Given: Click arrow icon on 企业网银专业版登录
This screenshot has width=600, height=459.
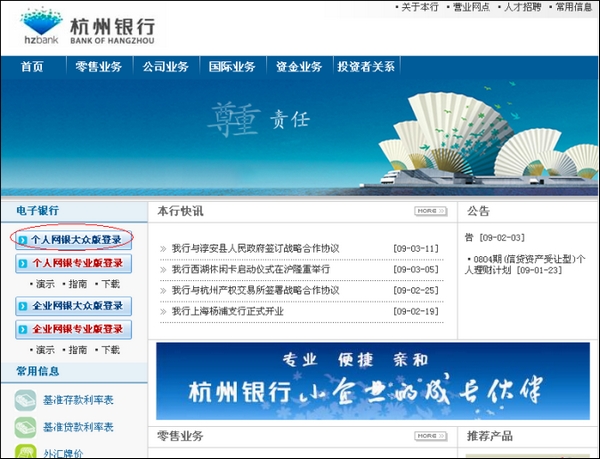Looking at the screenshot, I should click(x=23, y=329).
